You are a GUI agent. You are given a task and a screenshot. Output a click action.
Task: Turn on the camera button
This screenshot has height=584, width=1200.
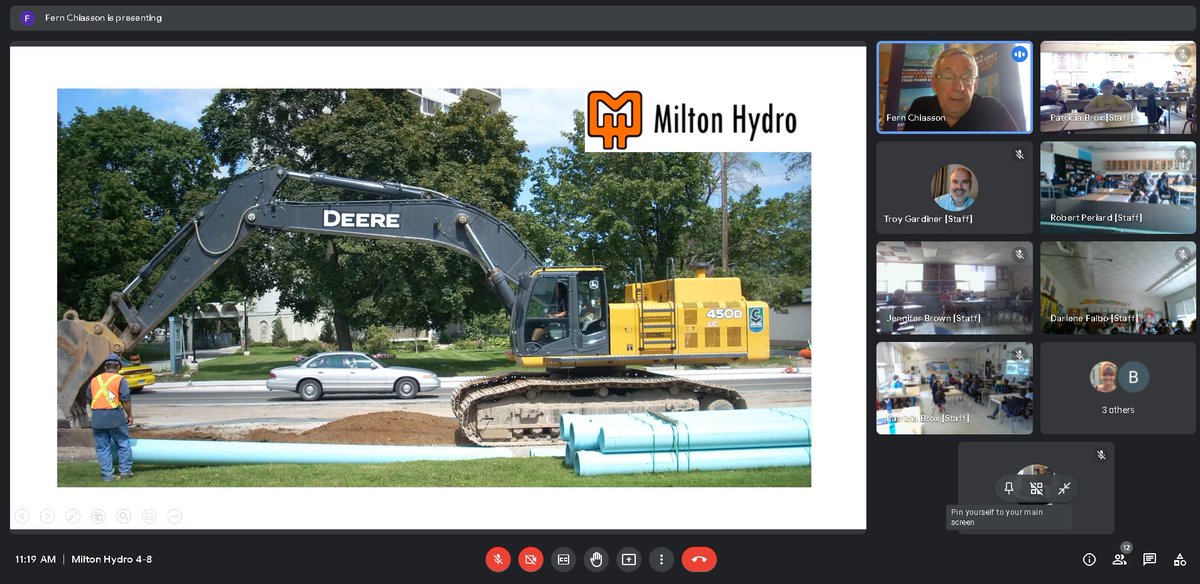pyautogui.click(x=531, y=559)
